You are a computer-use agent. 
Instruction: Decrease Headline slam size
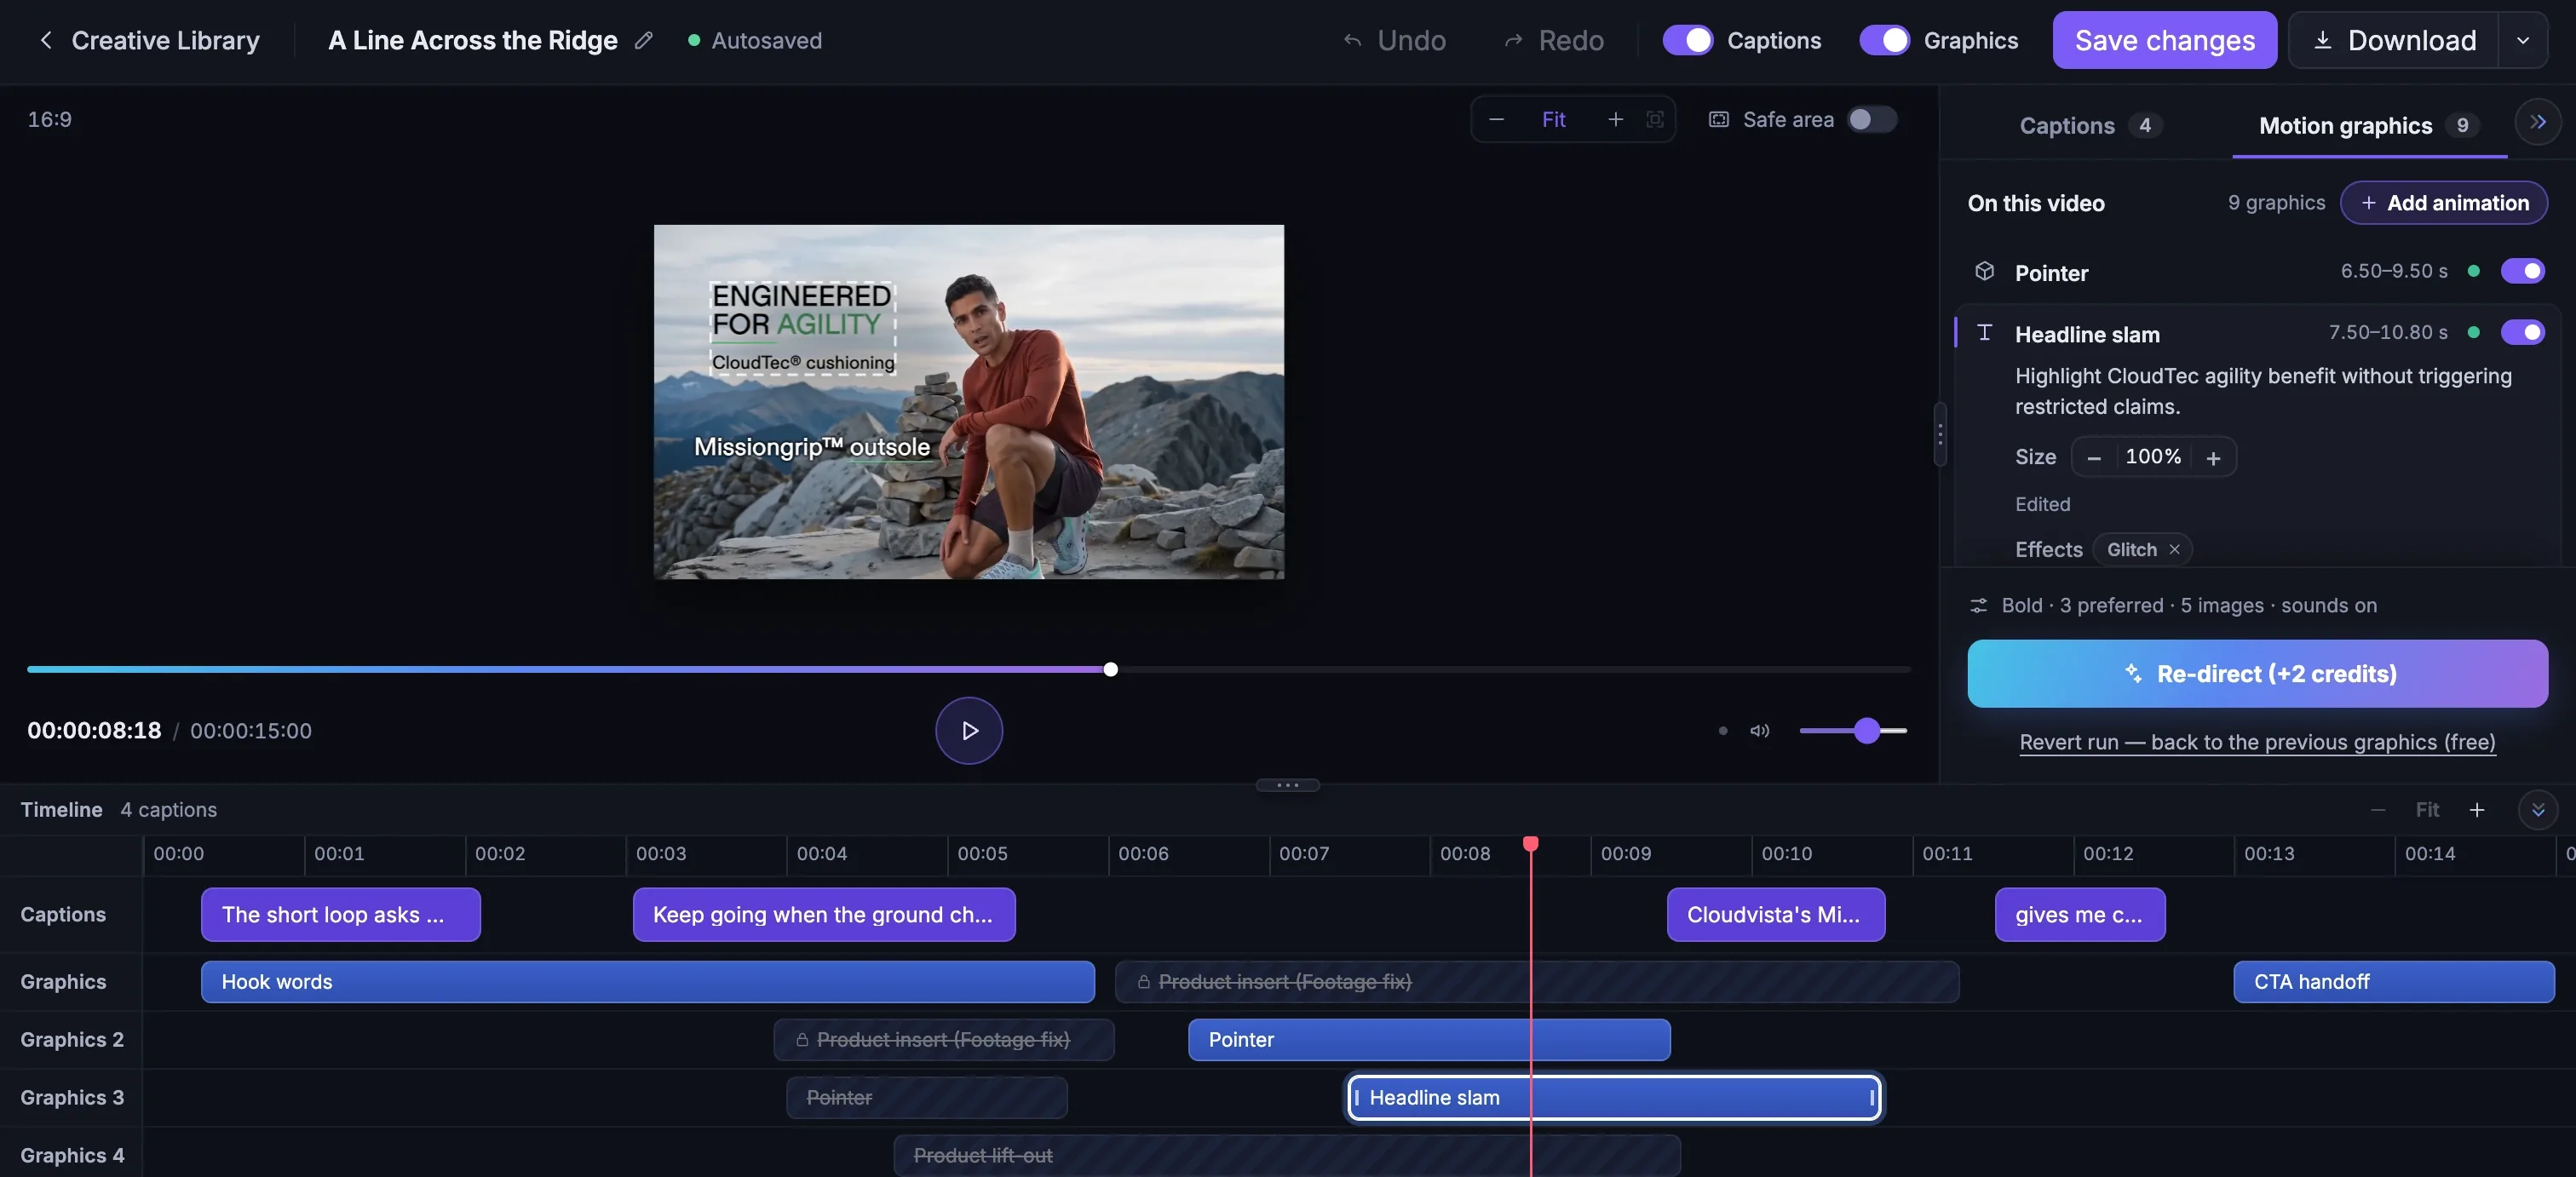[2093, 457]
